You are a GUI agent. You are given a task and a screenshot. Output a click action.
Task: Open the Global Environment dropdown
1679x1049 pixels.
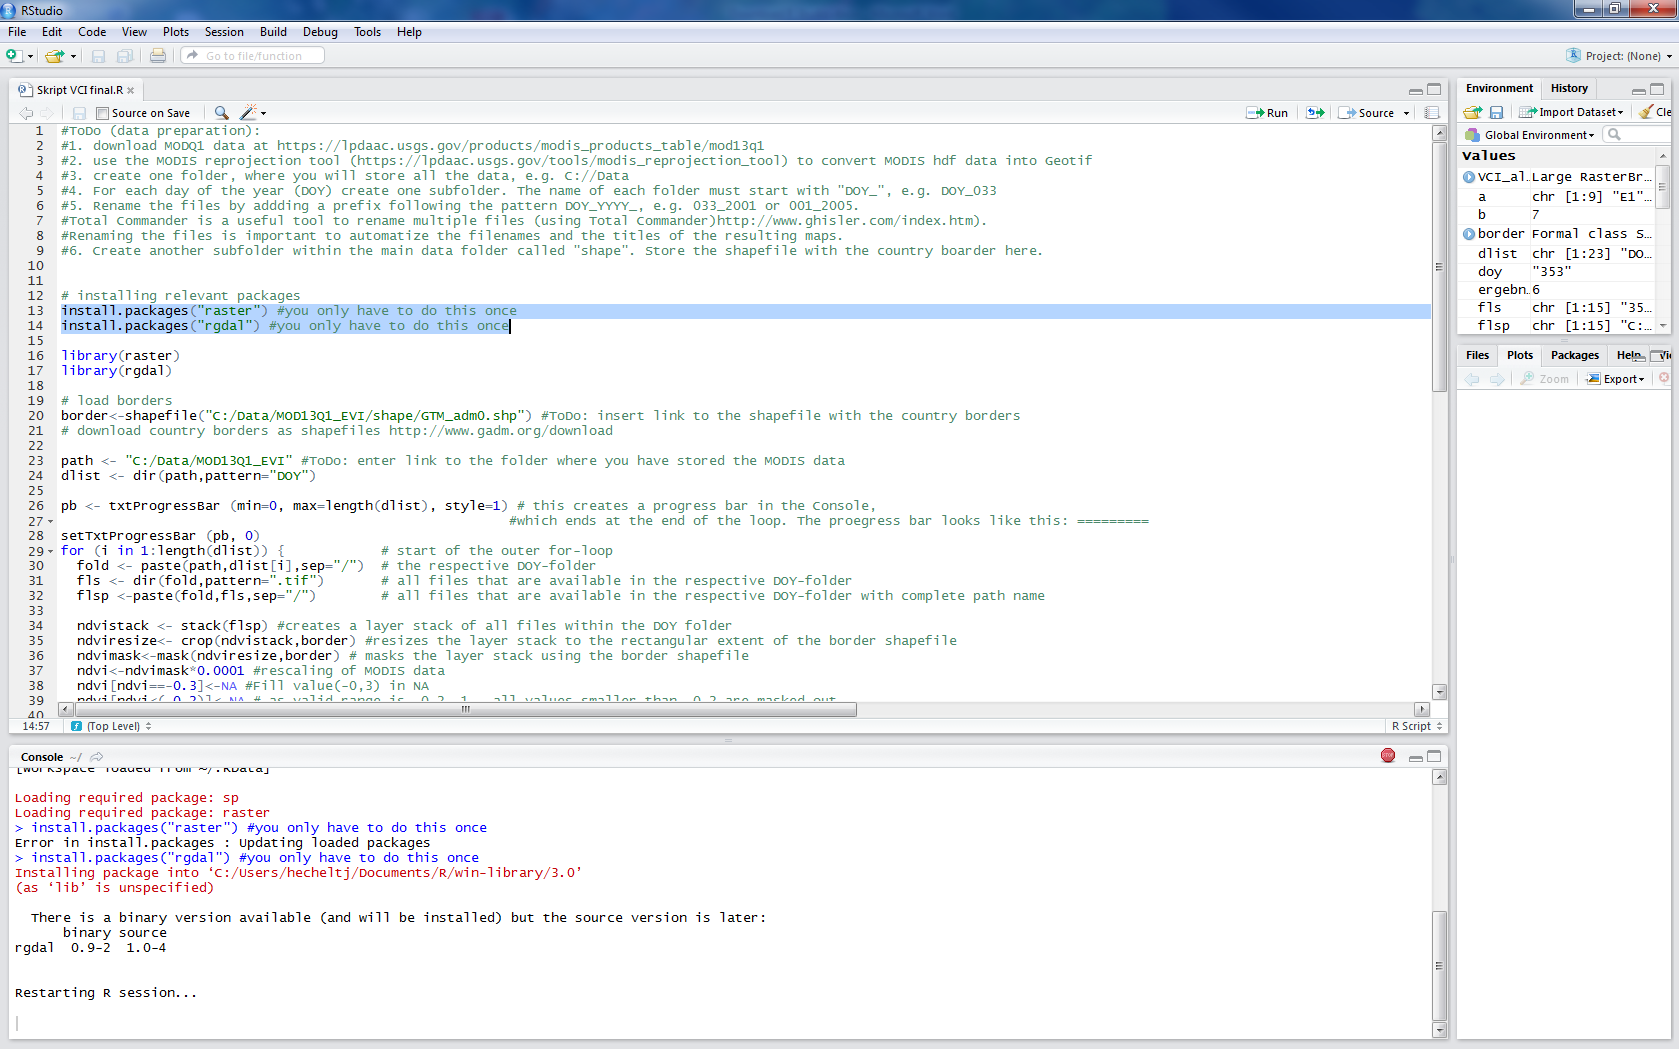pyautogui.click(x=1538, y=135)
